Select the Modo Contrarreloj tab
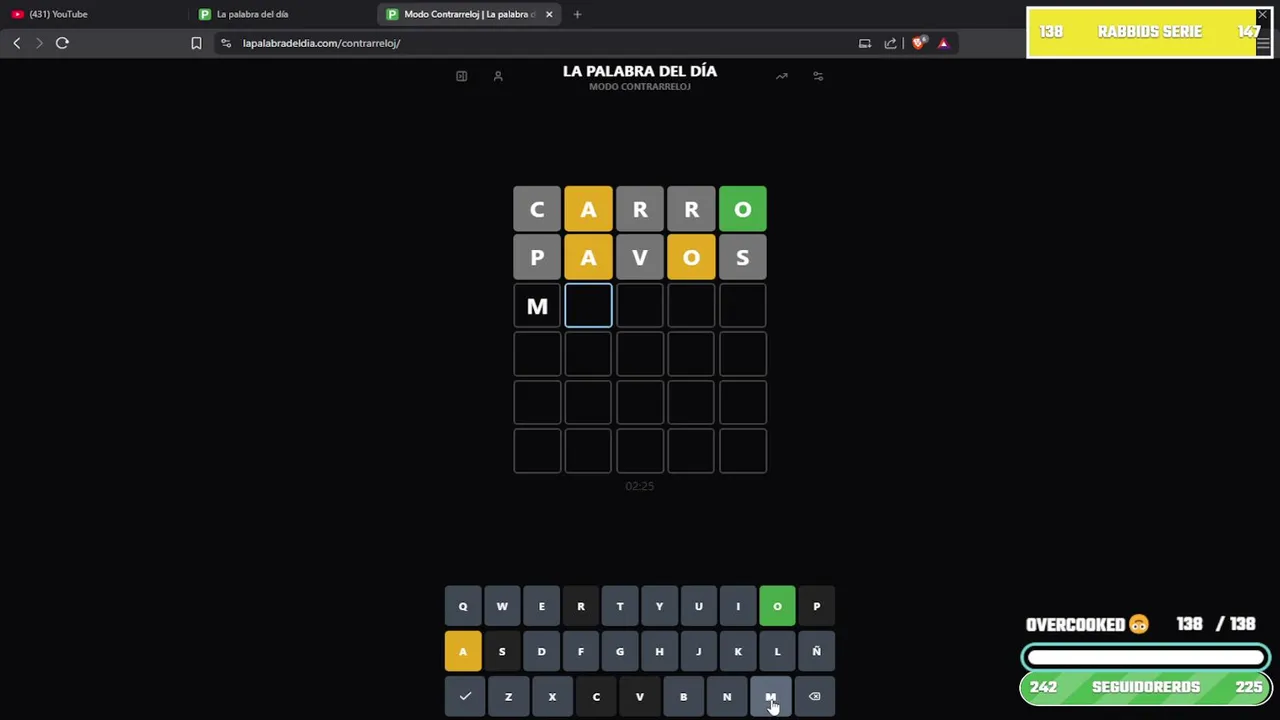The height and width of the screenshot is (720, 1280). click(x=470, y=14)
